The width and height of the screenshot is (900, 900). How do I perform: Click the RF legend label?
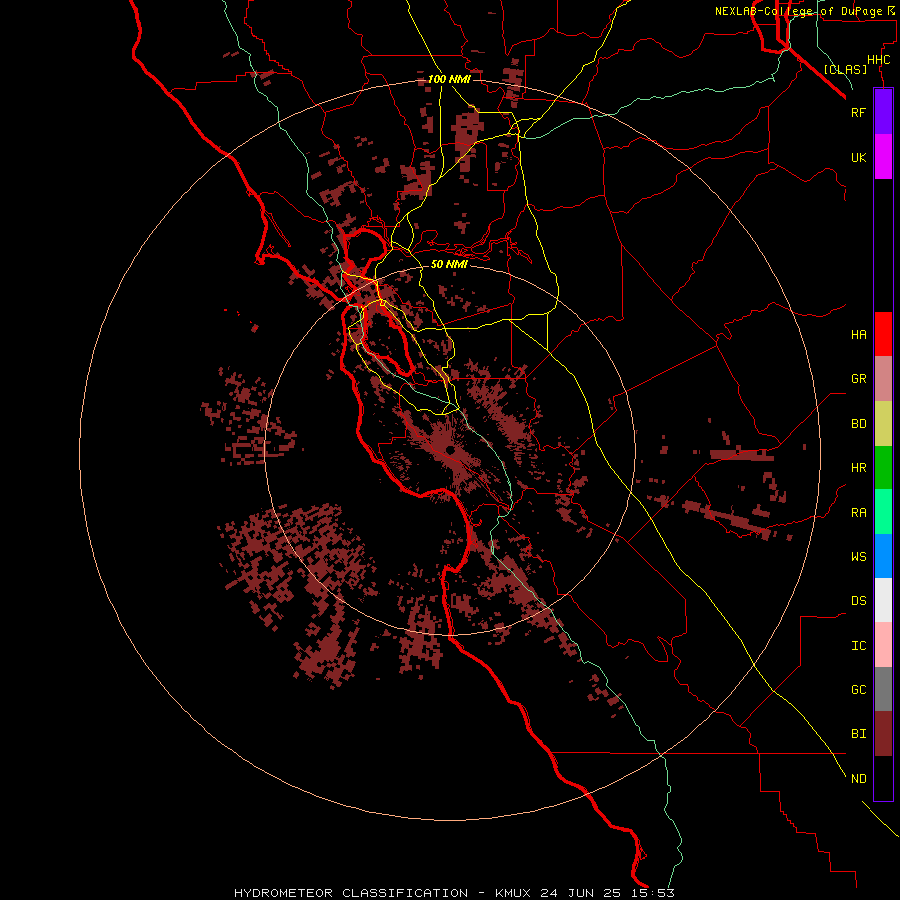858,112
